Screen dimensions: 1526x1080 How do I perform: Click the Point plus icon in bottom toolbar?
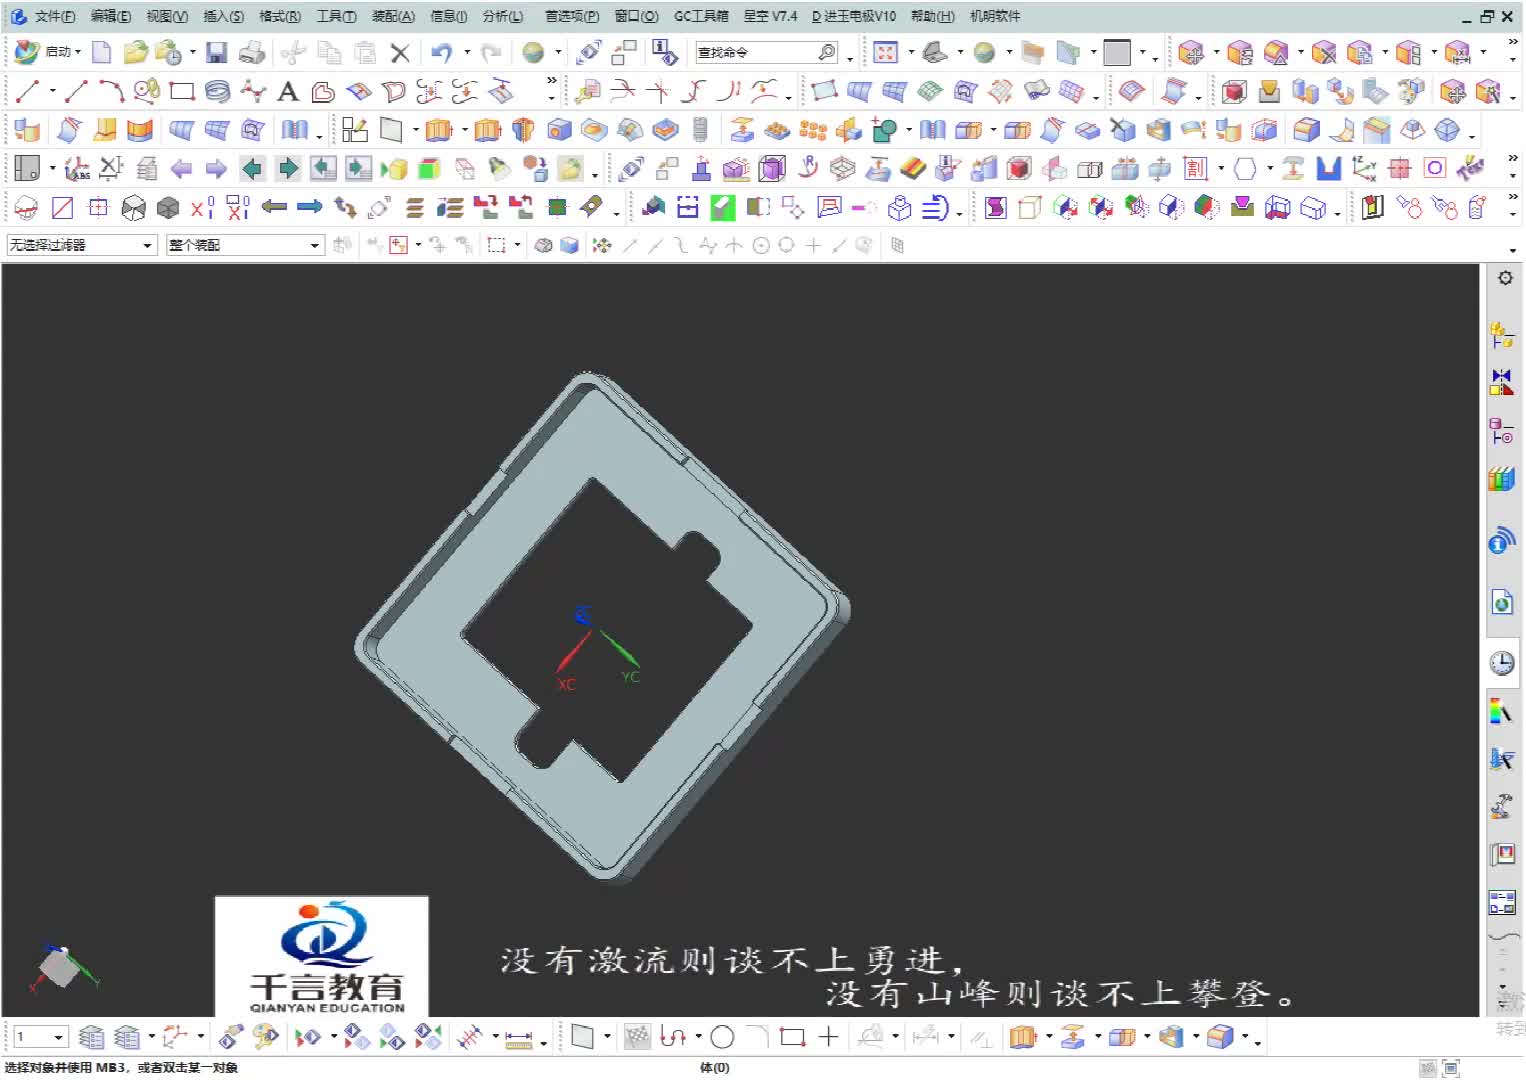tap(828, 1037)
